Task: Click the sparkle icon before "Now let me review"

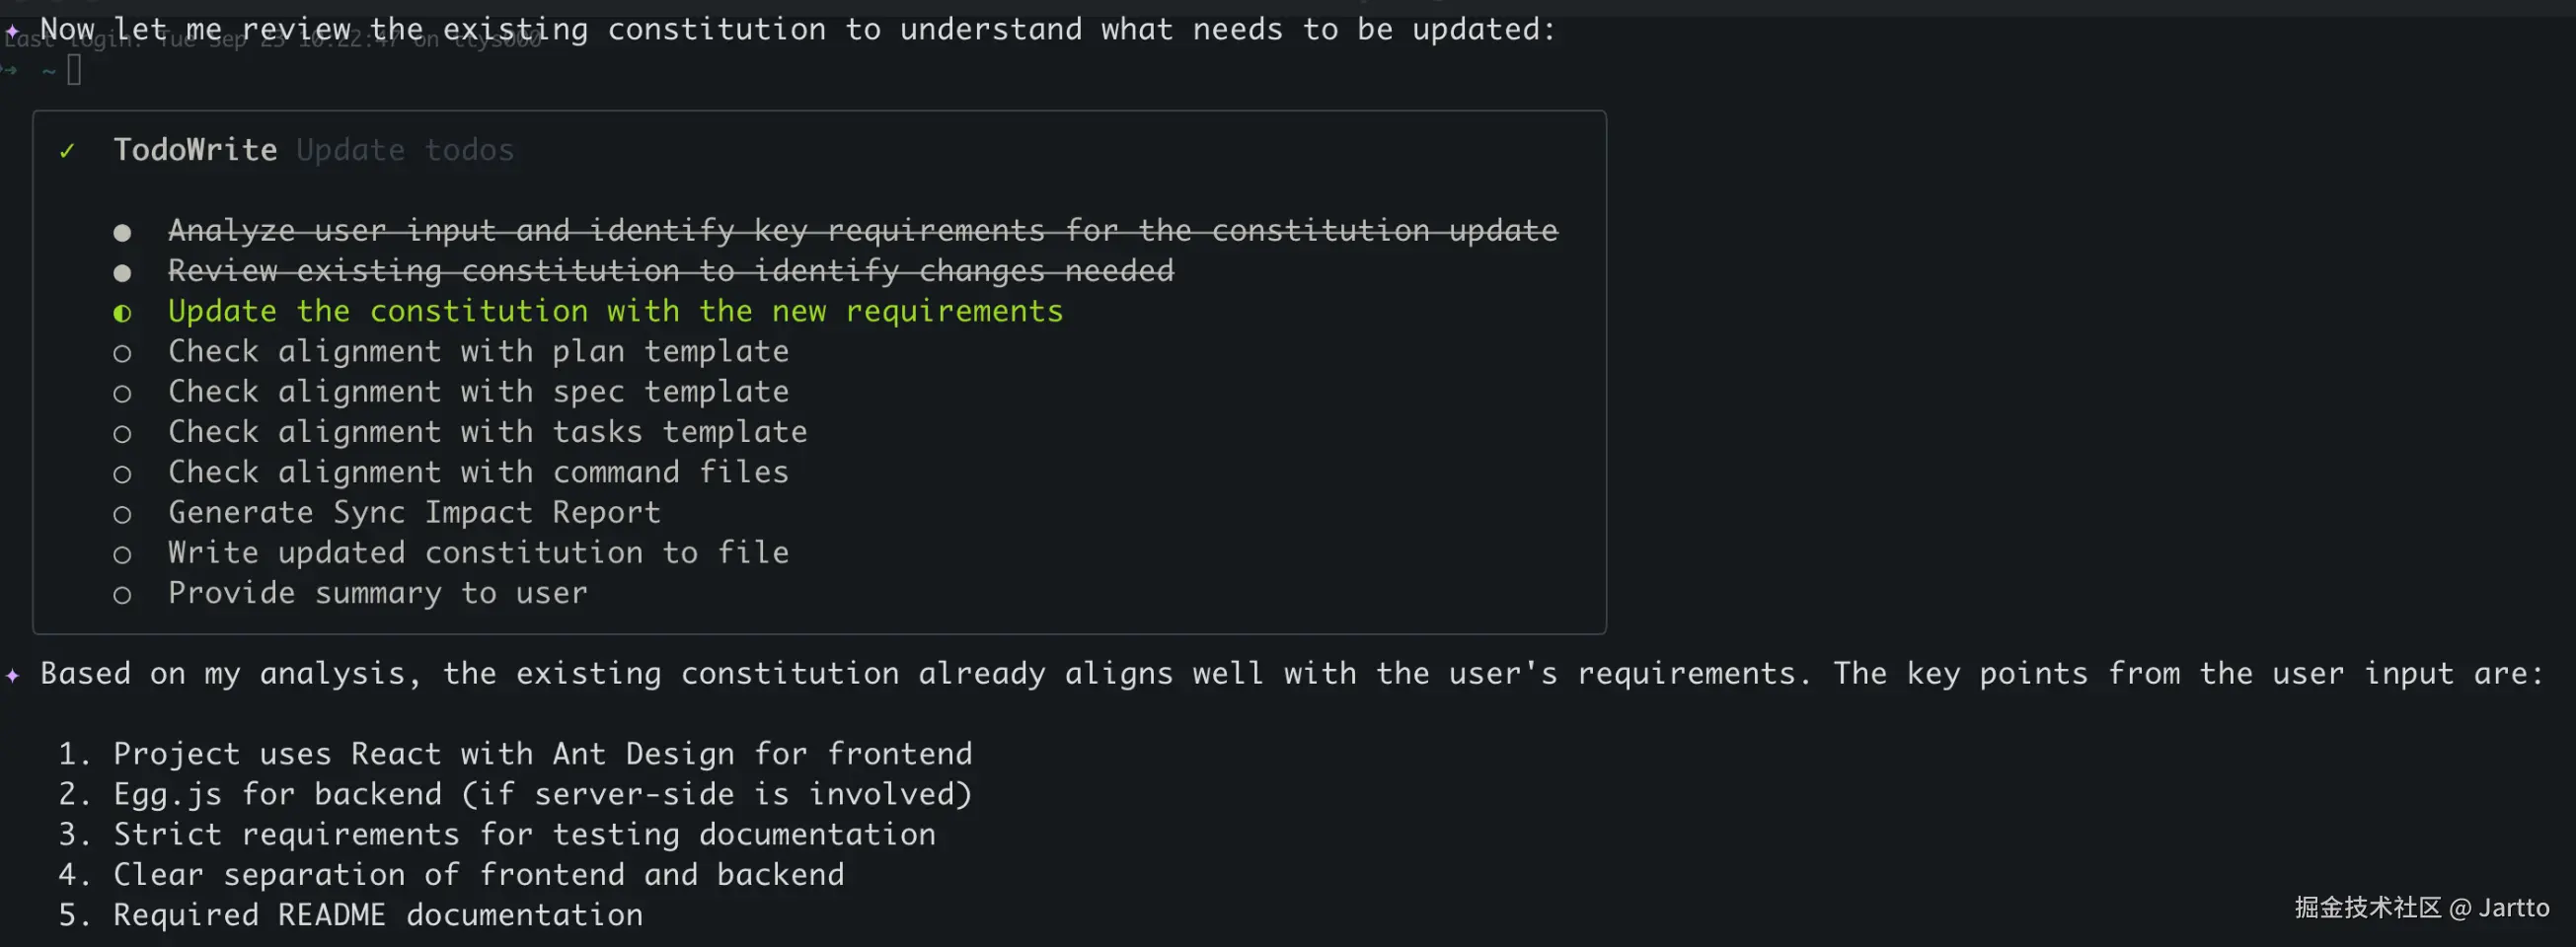Action: [x=12, y=31]
